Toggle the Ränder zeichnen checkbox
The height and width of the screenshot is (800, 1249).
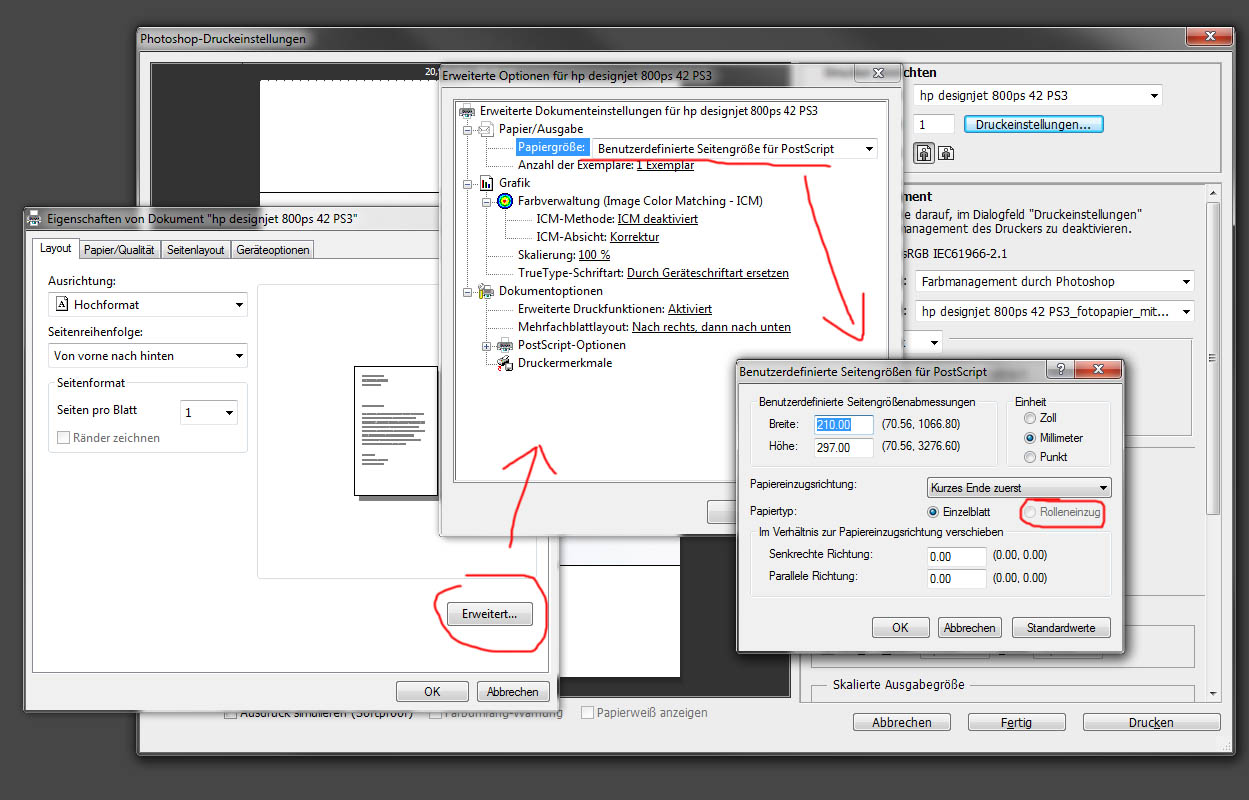64,438
